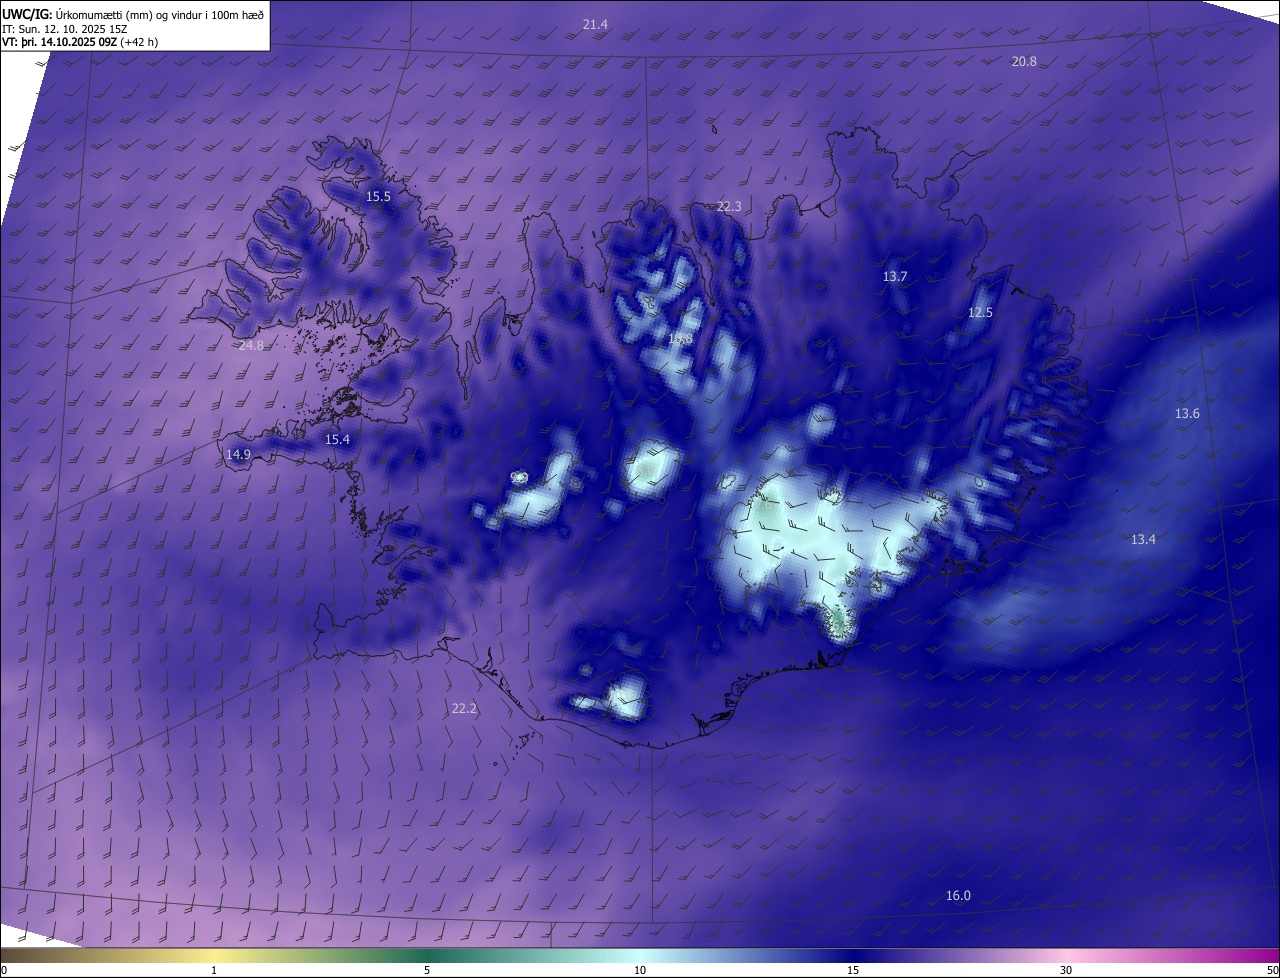Screen dimensions: 1280x978
Task: Click the 10.8 value label
Action: point(680,340)
